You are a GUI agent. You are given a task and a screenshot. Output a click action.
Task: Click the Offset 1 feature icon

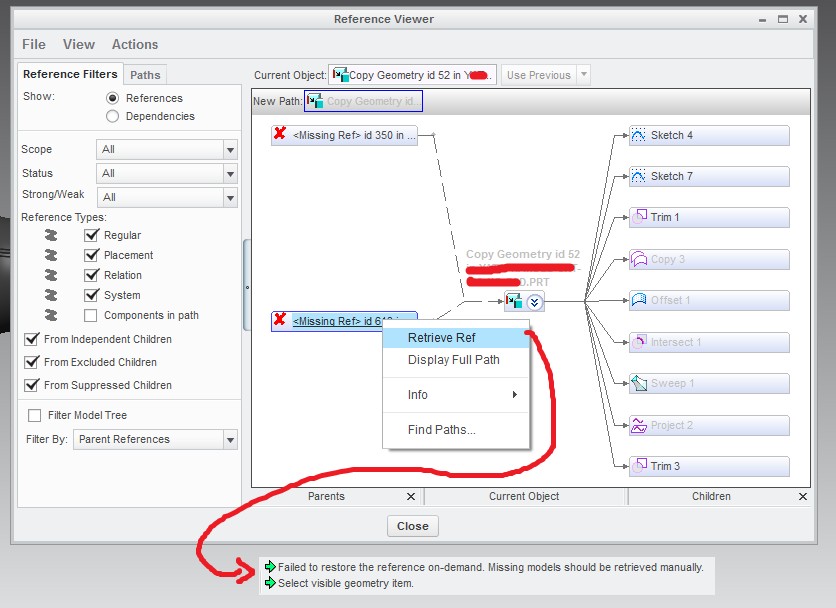[639, 300]
